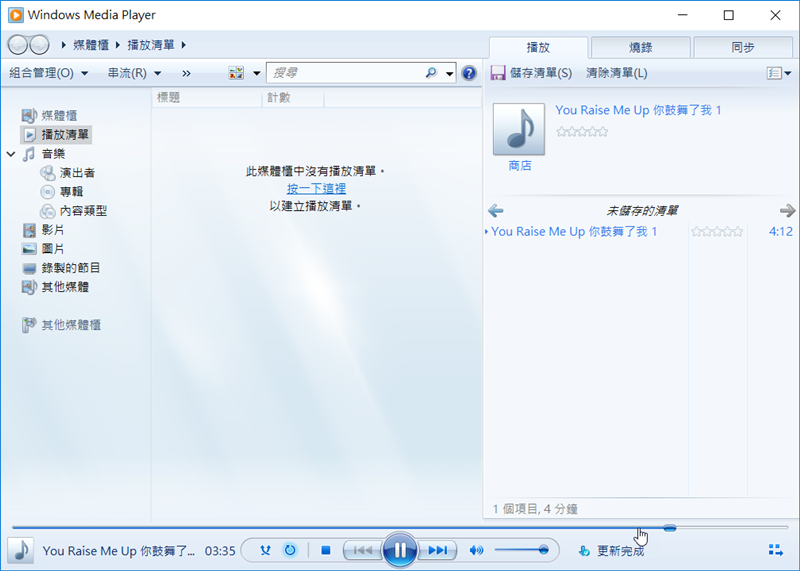
Task: Stop playback
Action: (x=326, y=550)
